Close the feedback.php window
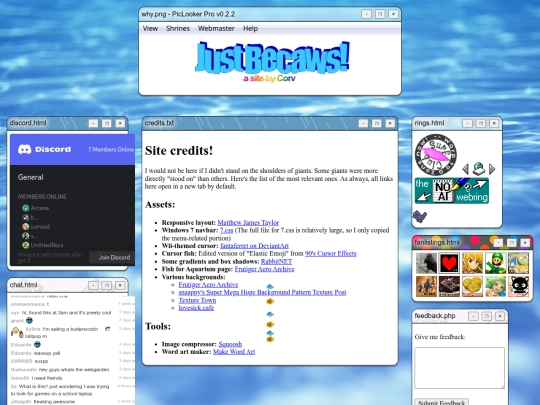Image resolution: width=540 pixels, height=405 pixels. [500, 316]
